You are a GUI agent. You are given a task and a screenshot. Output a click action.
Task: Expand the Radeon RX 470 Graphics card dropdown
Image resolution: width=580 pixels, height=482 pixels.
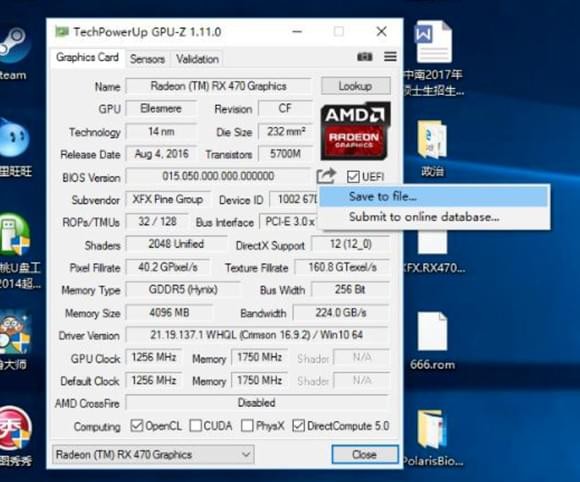(153, 454)
